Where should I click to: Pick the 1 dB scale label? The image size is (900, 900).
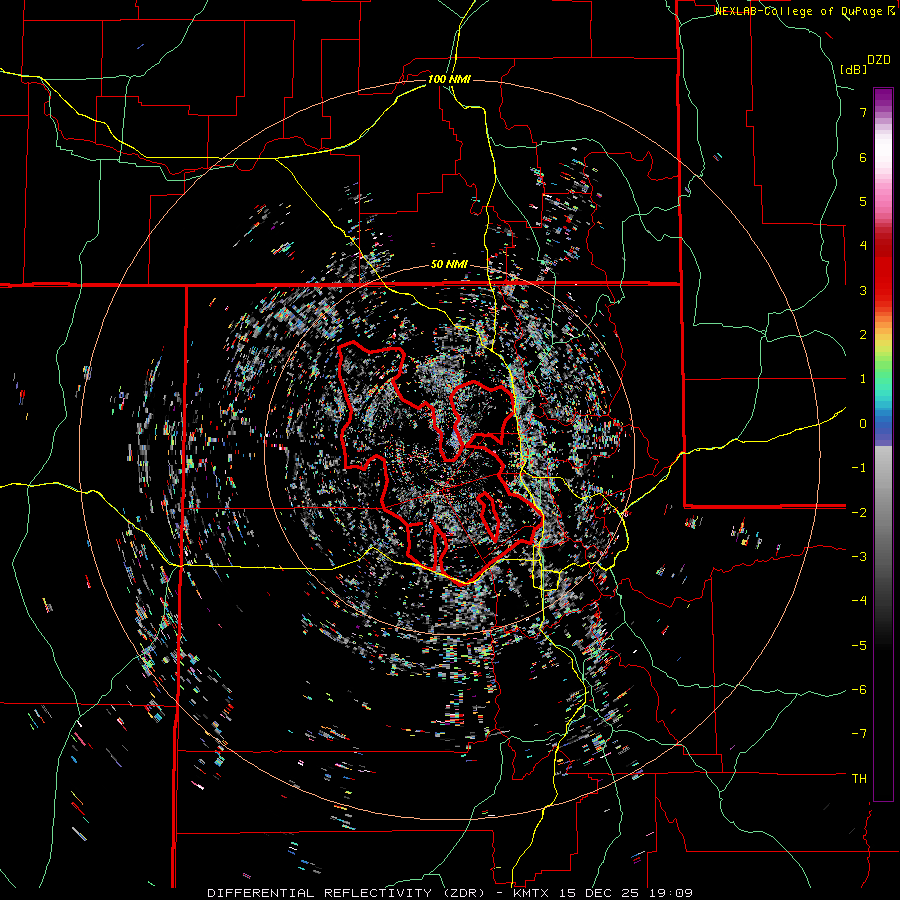coord(863,379)
